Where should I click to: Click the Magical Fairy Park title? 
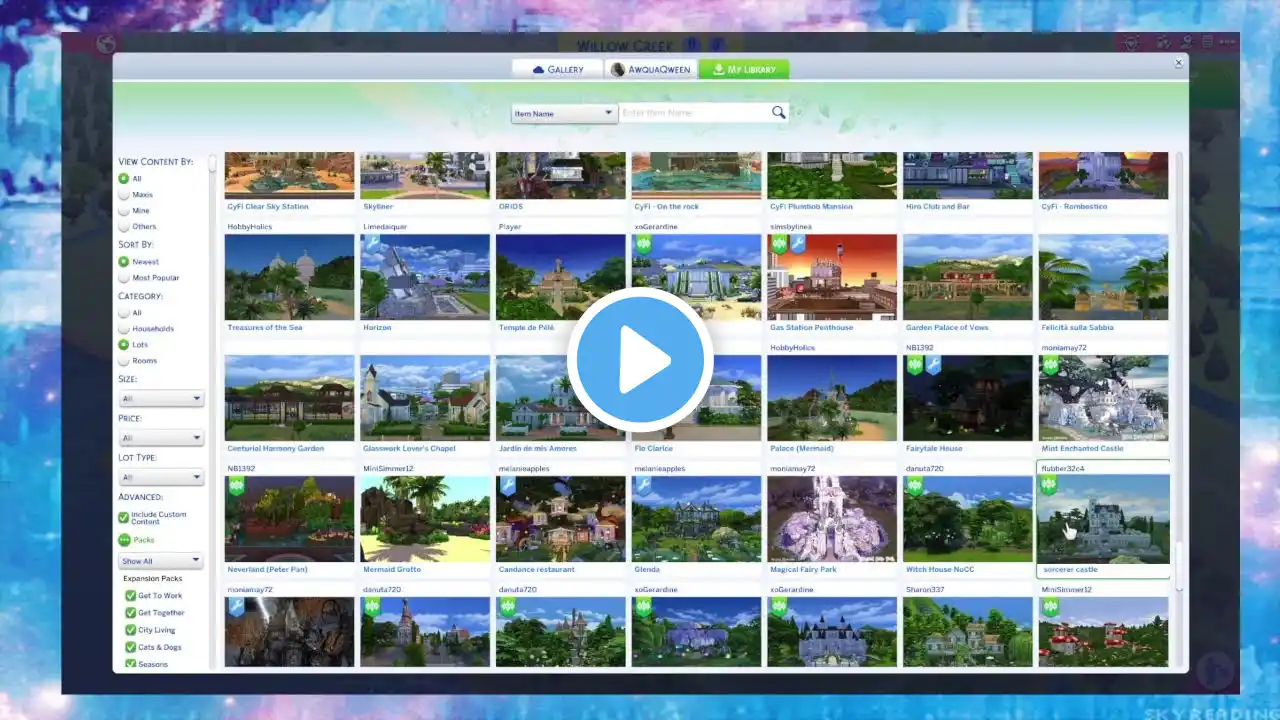(x=803, y=570)
